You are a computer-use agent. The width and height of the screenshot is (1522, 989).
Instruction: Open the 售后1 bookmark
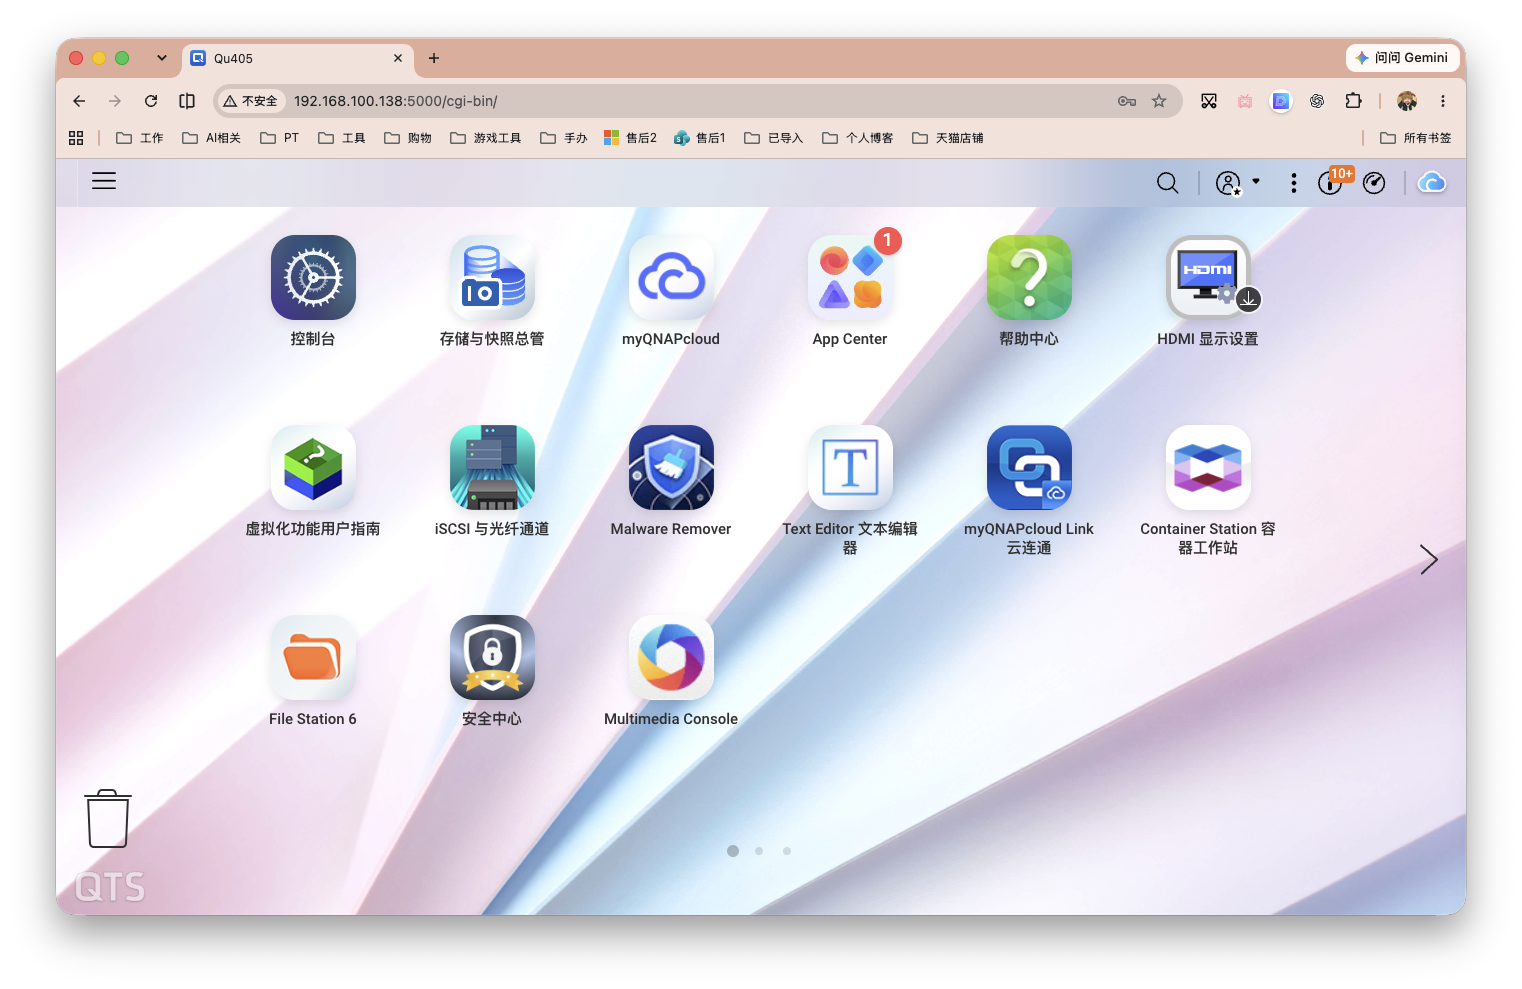pos(700,138)
